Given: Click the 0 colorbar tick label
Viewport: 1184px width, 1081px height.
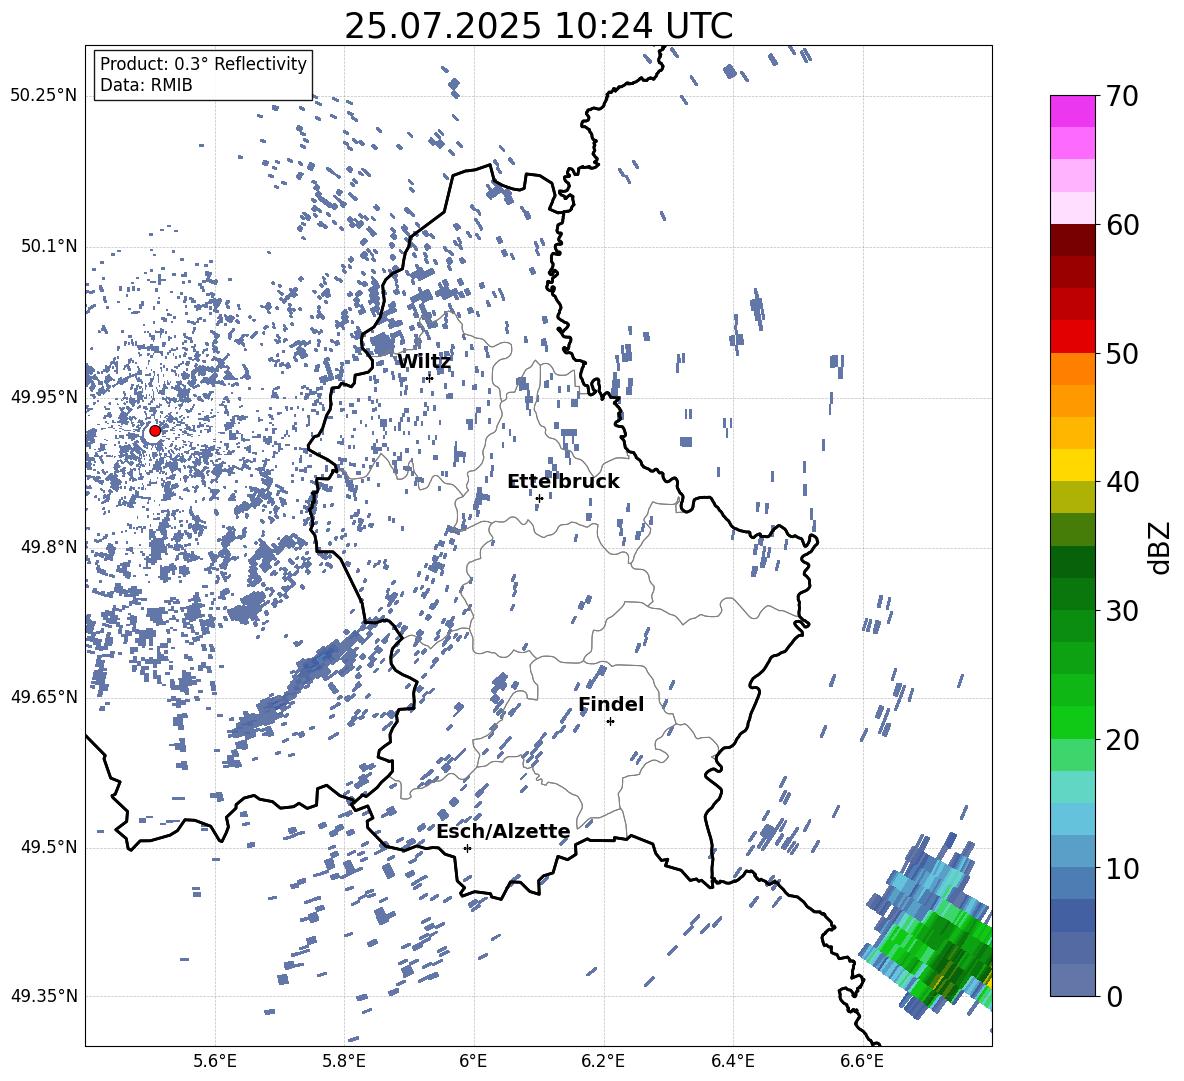Looking at the screenshot, I should pos(1115,996).
